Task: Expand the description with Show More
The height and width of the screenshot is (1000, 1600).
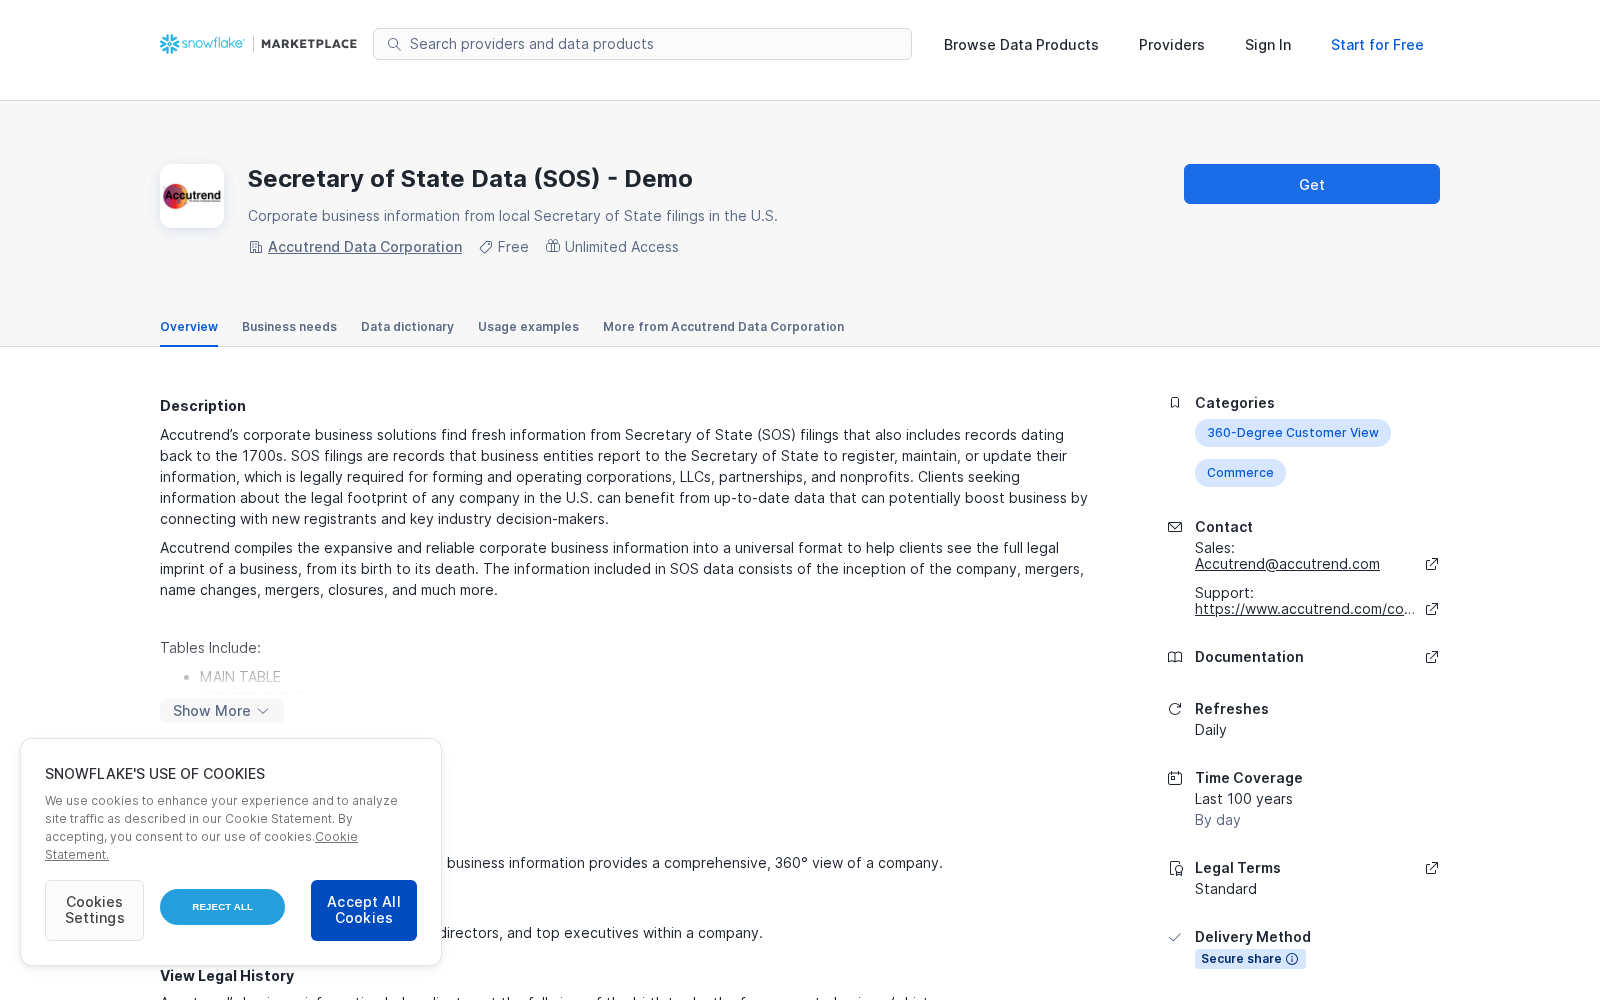Action: [x=221, y=711]
